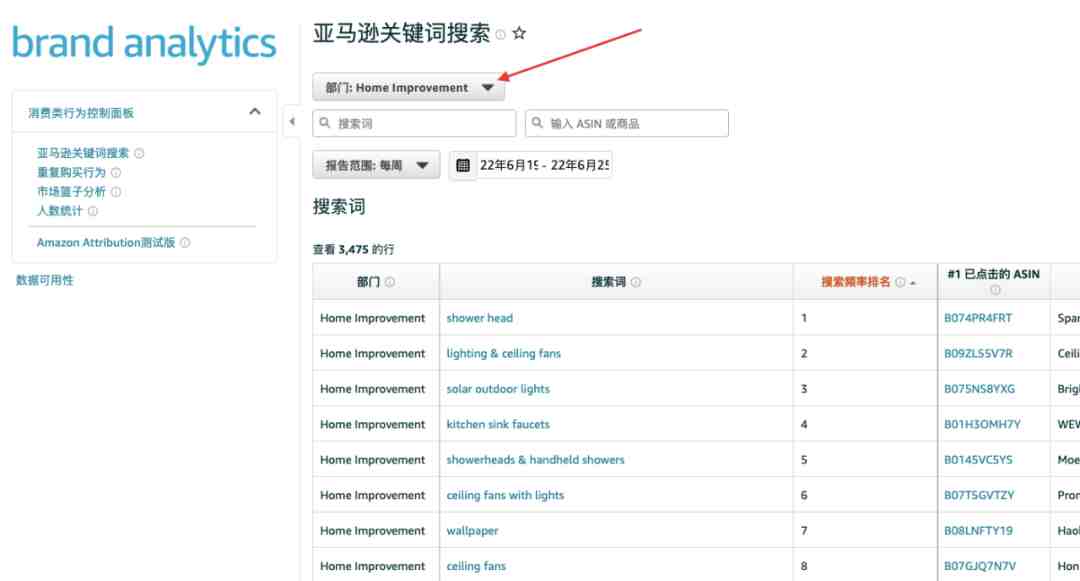
Task: Click the info icon next to 市场篮子分析
Action: [x=116, y=192]
